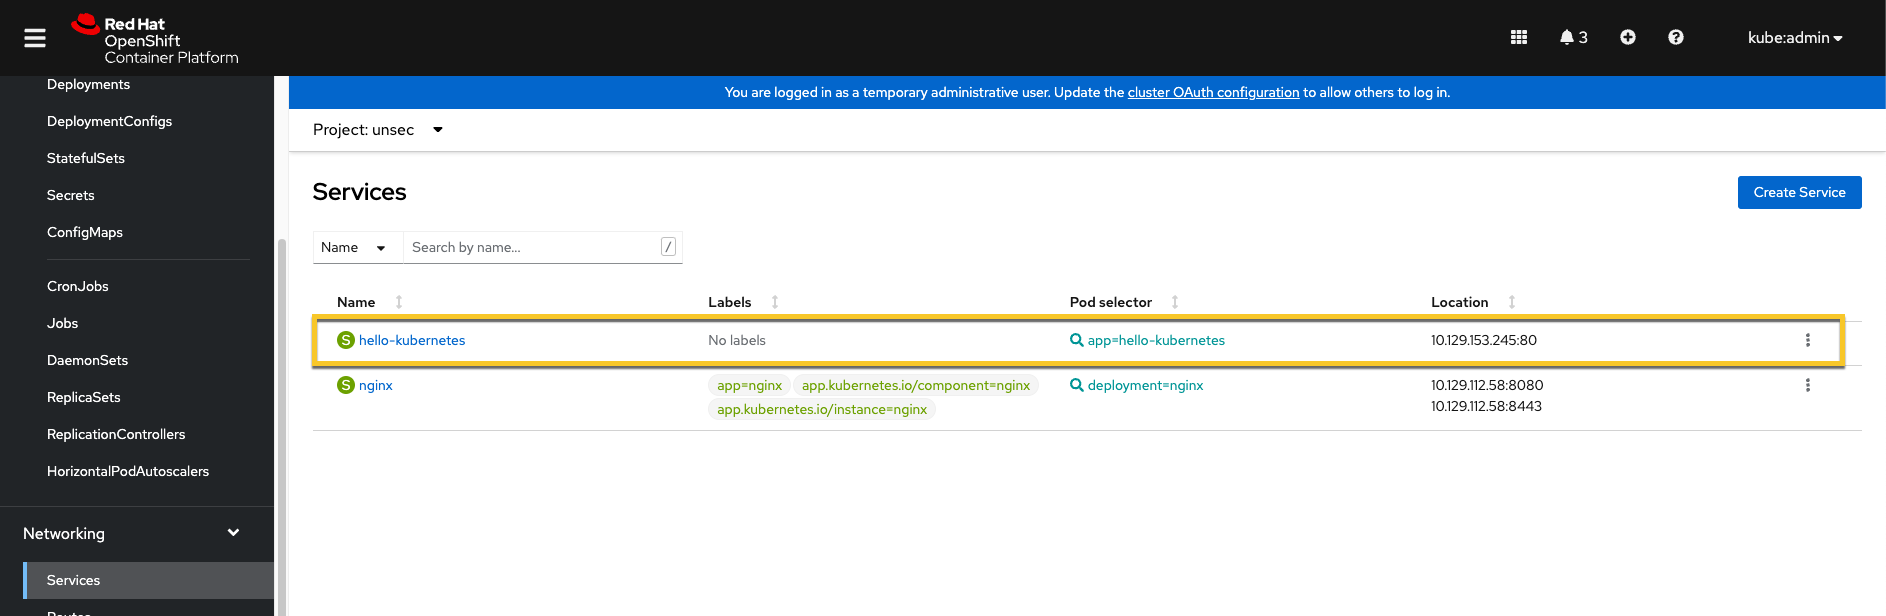Click the No labels text
Viewport: 1886px width, 616px height.
coord(737,340)
